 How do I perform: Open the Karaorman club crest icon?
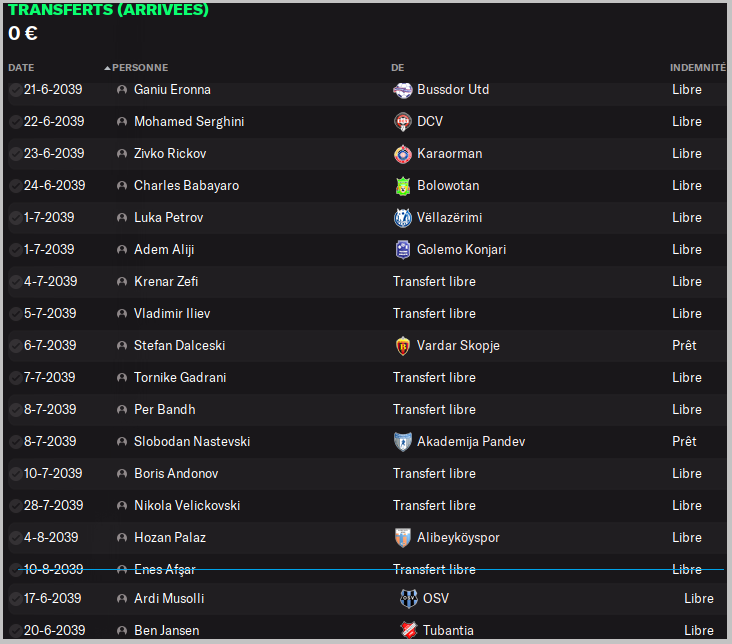402,154
